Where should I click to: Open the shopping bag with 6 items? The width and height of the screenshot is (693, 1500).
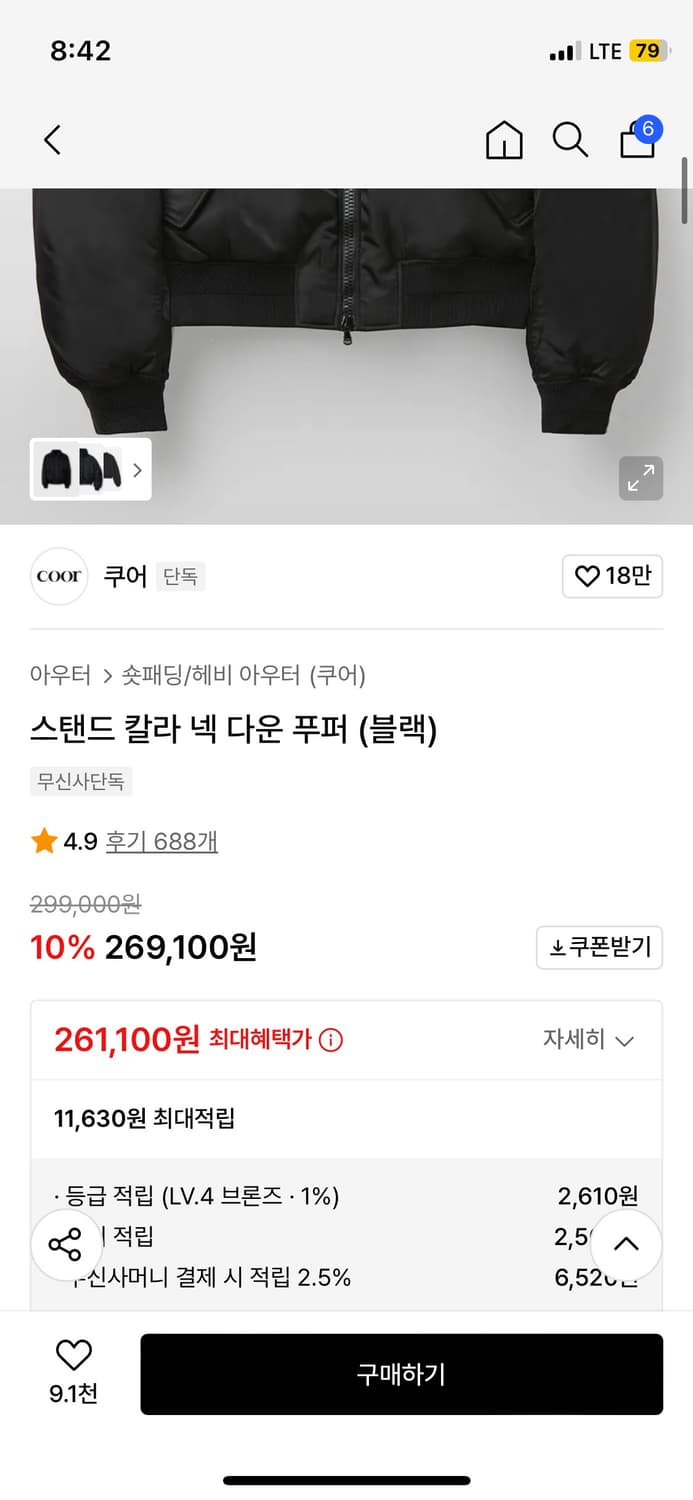(x=636, y=142)
